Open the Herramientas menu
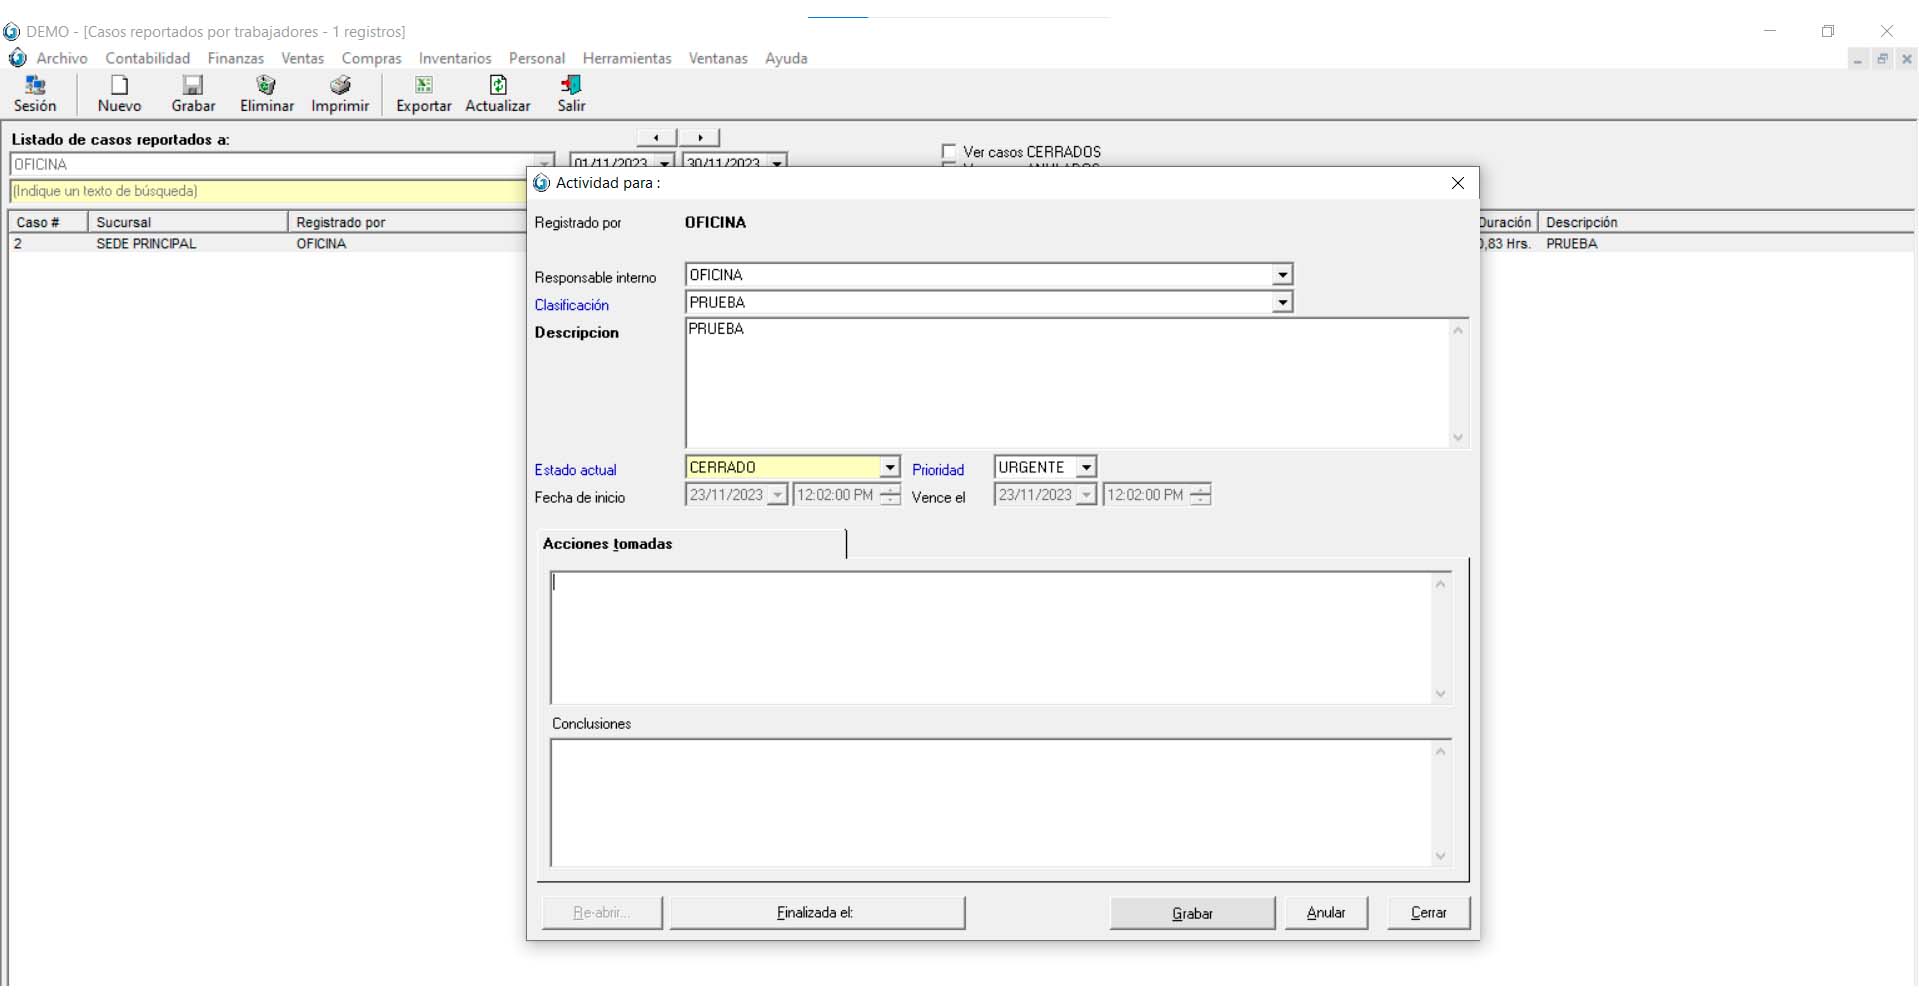 (x=627, y=58)
